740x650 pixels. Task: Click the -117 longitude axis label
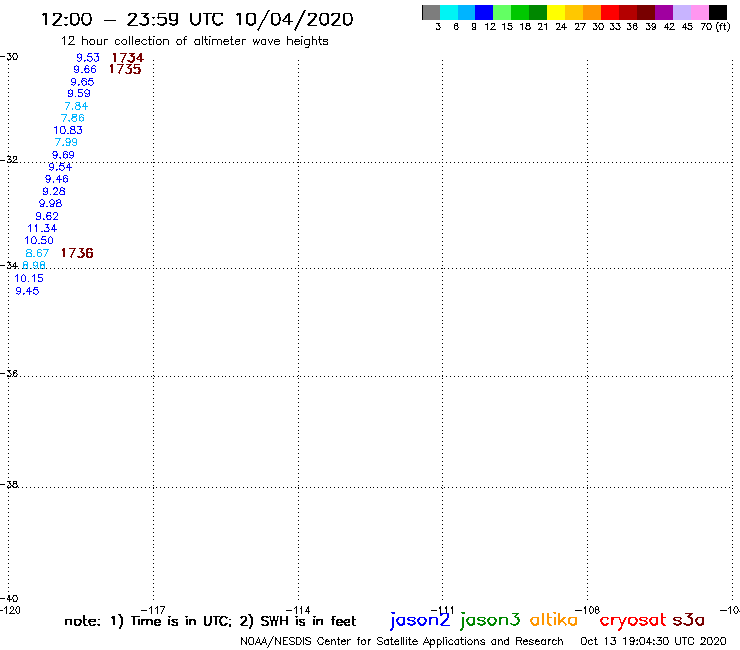[x=153, y=610]
